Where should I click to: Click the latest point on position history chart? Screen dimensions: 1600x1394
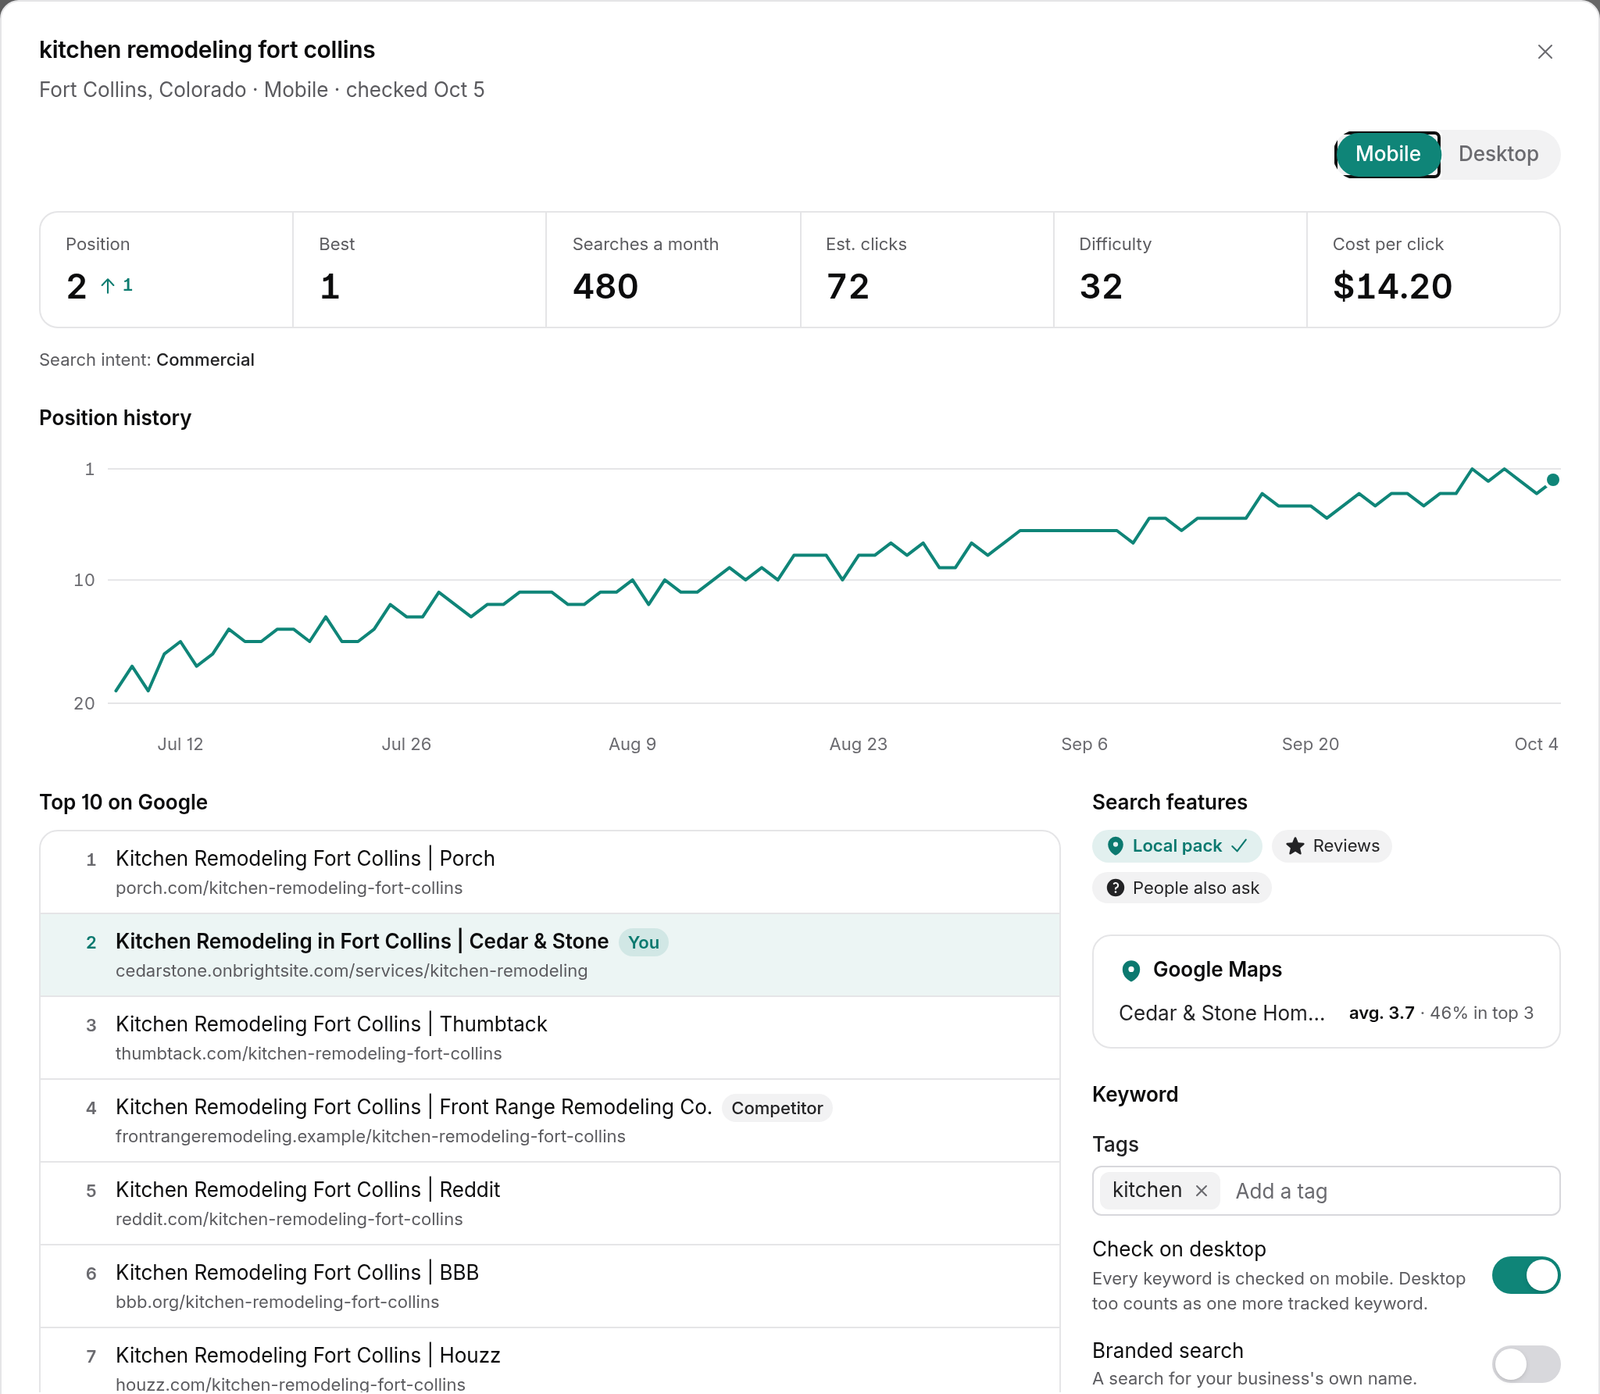click(x=1553, y=480)
